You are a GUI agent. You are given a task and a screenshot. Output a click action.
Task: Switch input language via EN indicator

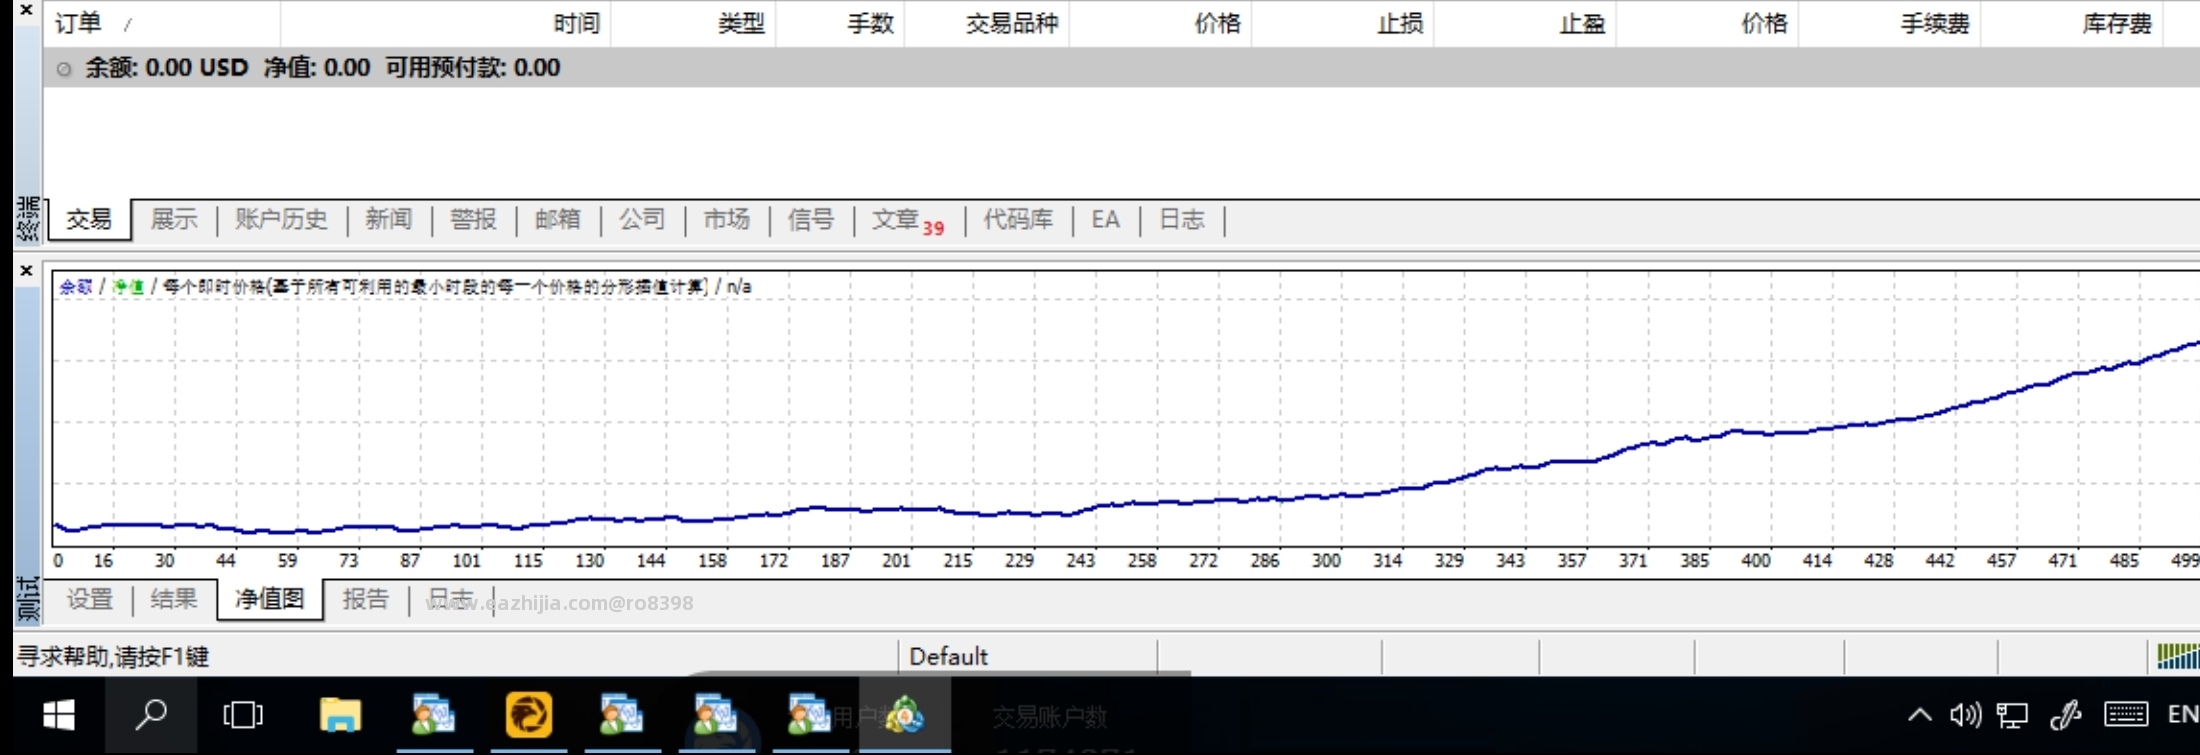point(2183,714)
